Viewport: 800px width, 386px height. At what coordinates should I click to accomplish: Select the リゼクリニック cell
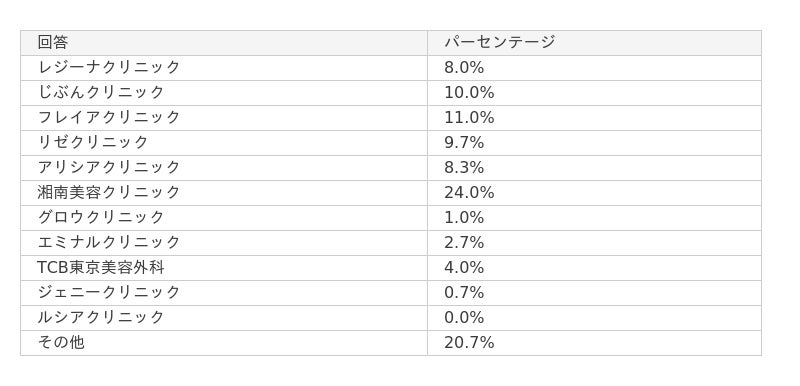[224, 143]
